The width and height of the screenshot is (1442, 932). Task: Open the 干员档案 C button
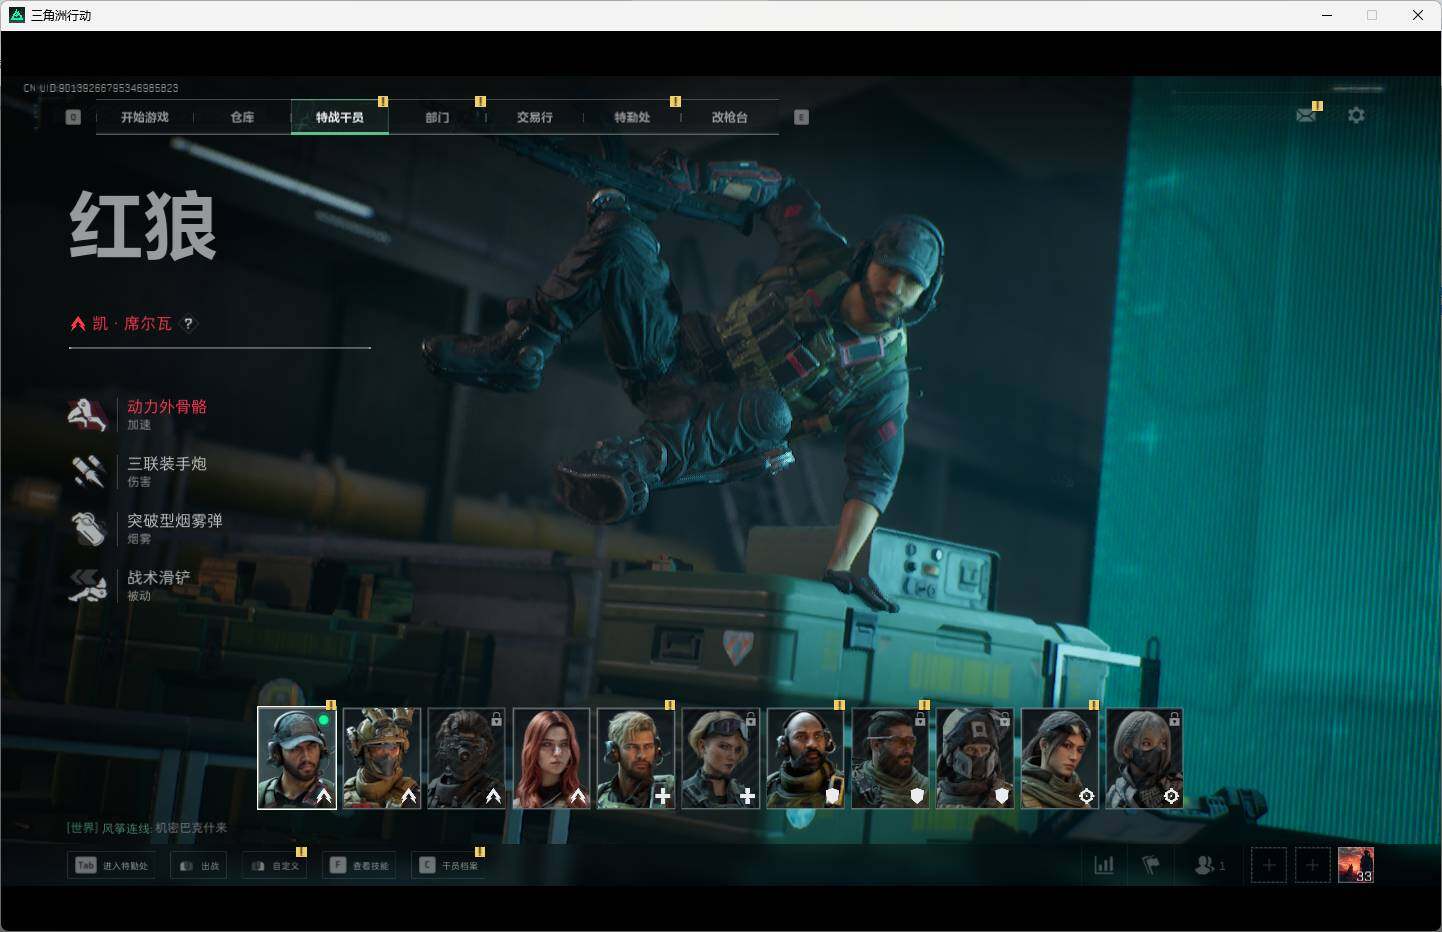pyautogui.click(x=448, y=865)
